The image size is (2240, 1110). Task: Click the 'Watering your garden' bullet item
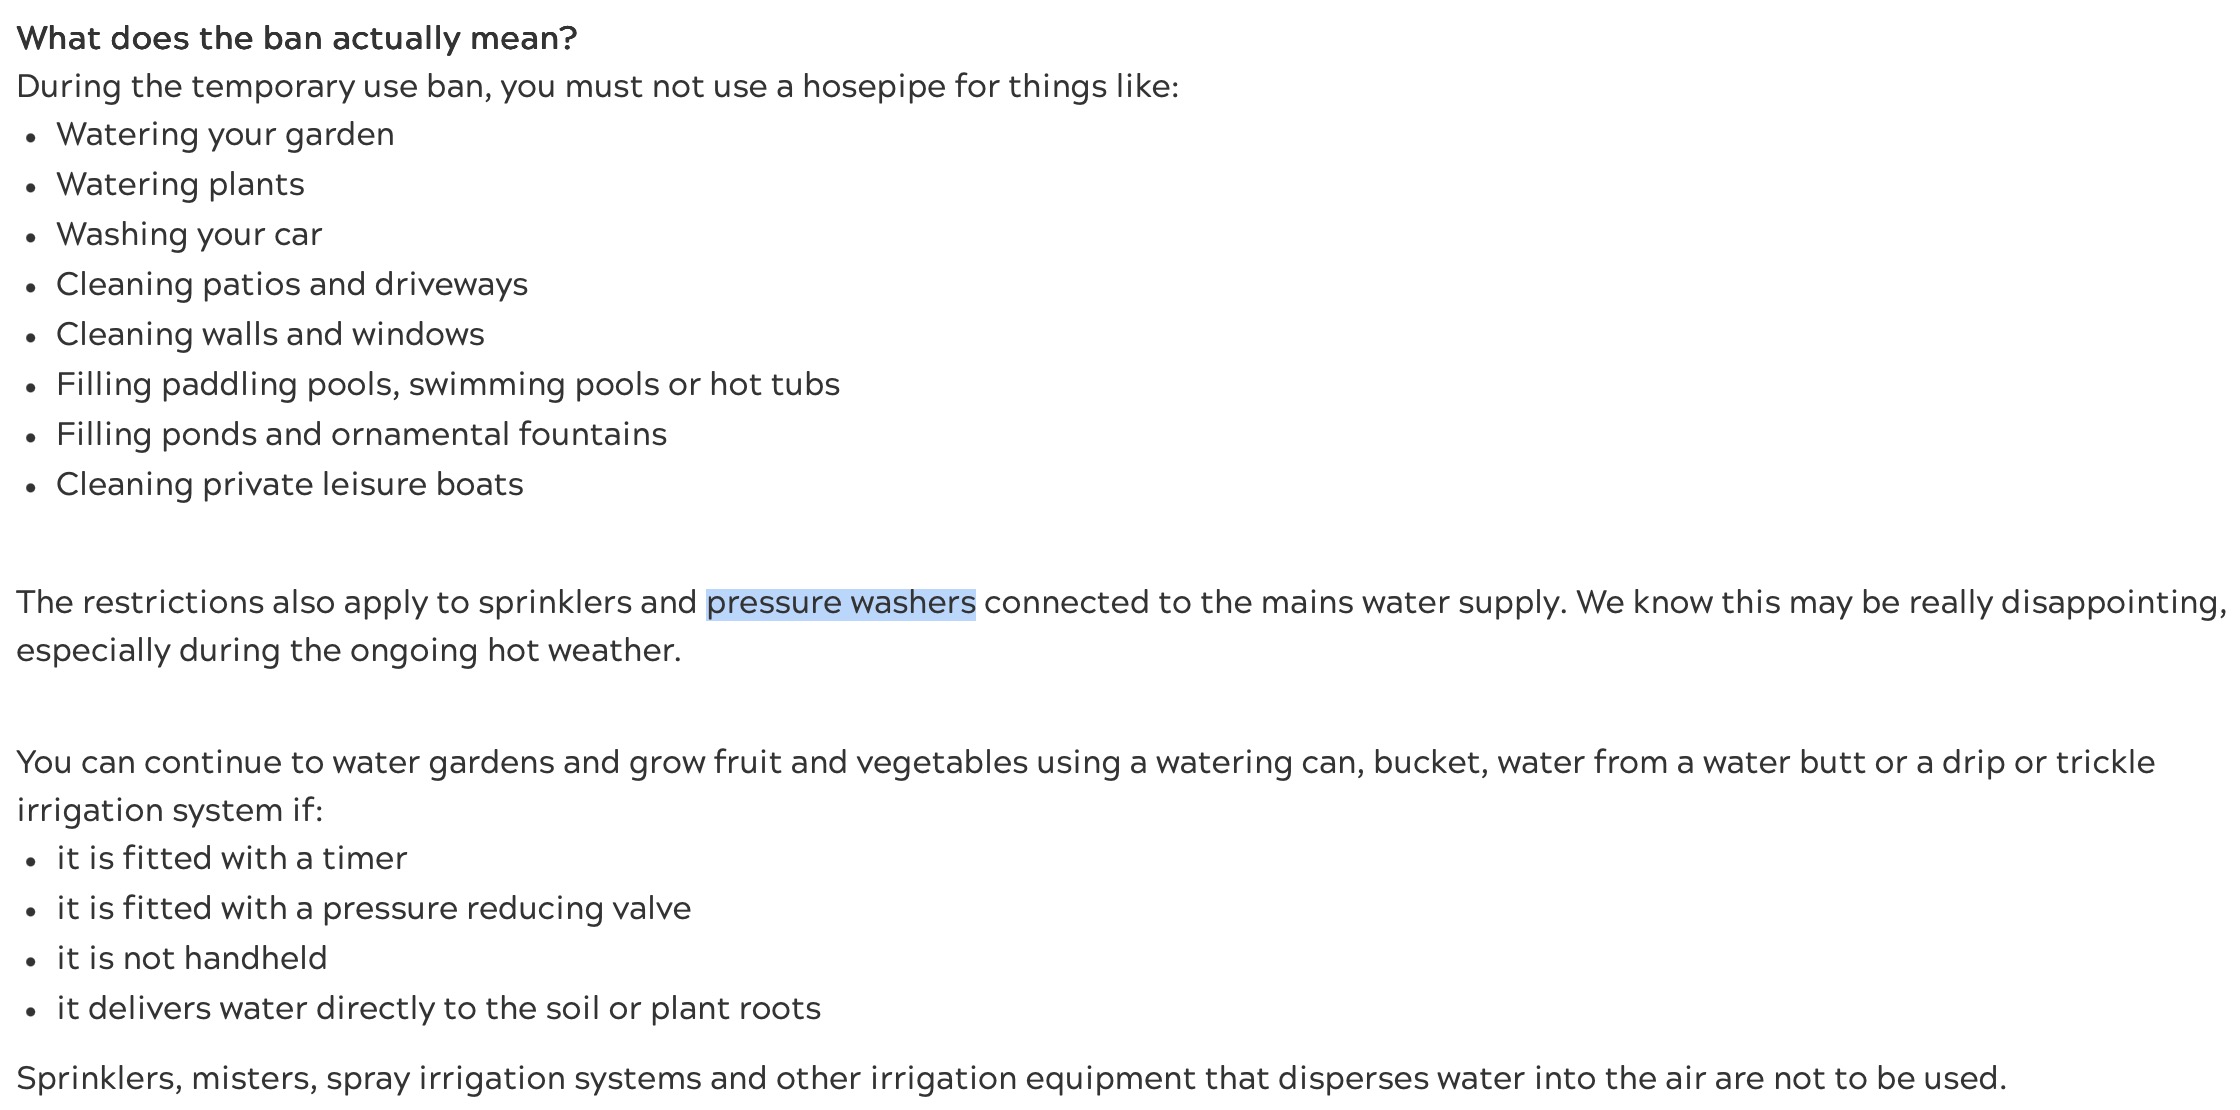tap(225, 134)
